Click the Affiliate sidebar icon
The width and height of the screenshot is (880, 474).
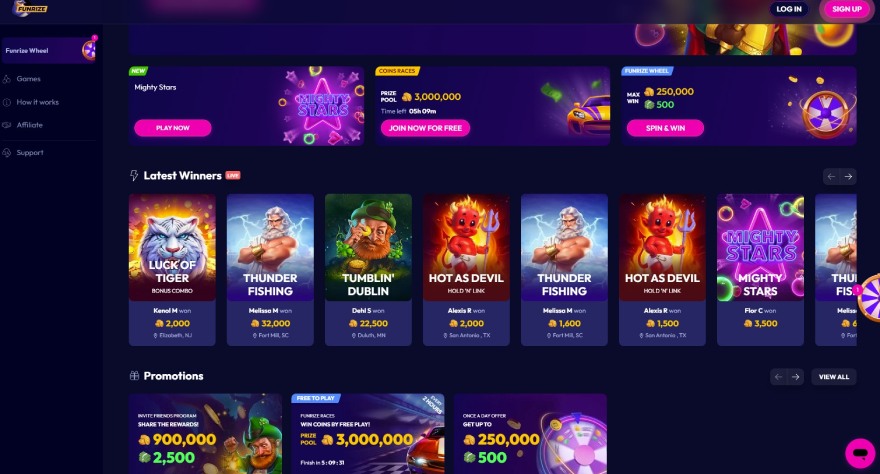(7, 125)
